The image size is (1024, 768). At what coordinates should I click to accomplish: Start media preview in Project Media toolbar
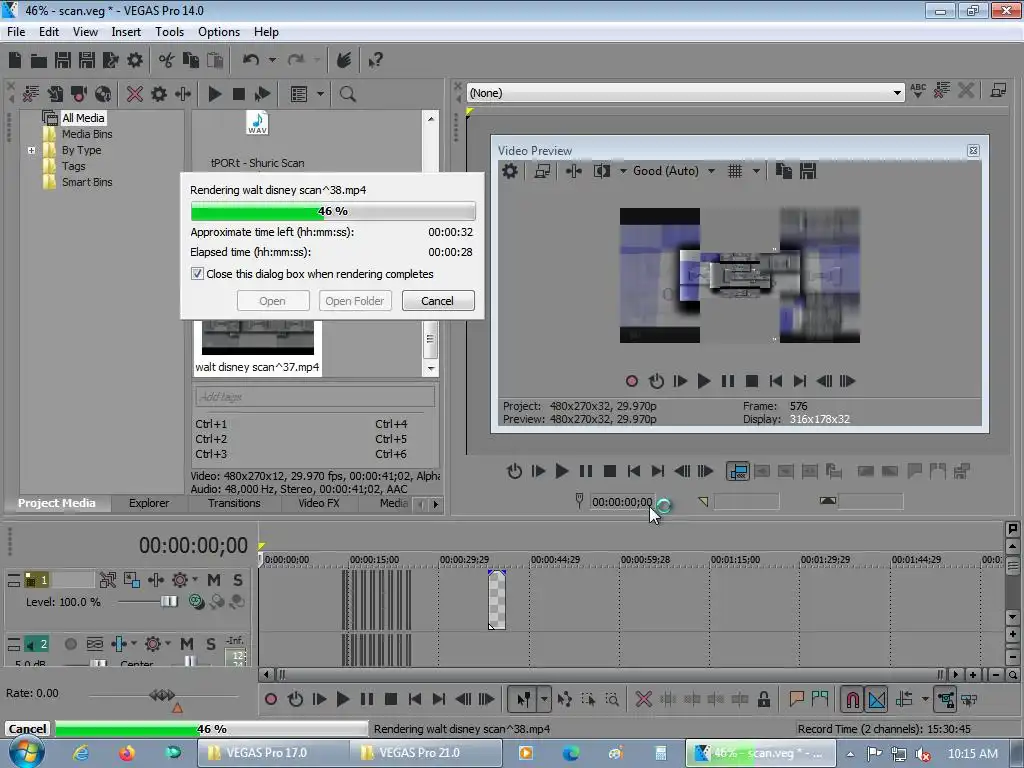click(215, 94)
